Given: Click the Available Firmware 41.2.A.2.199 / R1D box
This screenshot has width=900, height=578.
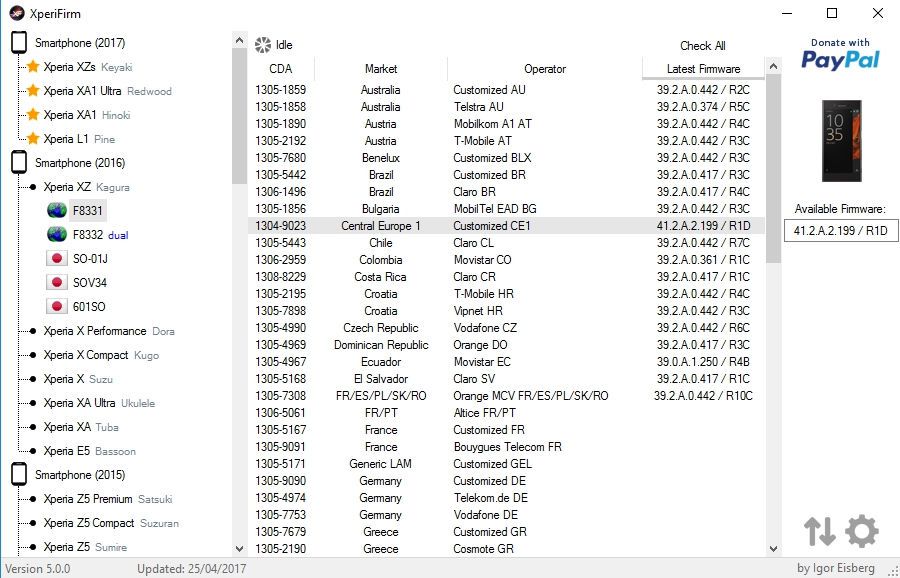Looking at the screenshot, I should point(841,231).
